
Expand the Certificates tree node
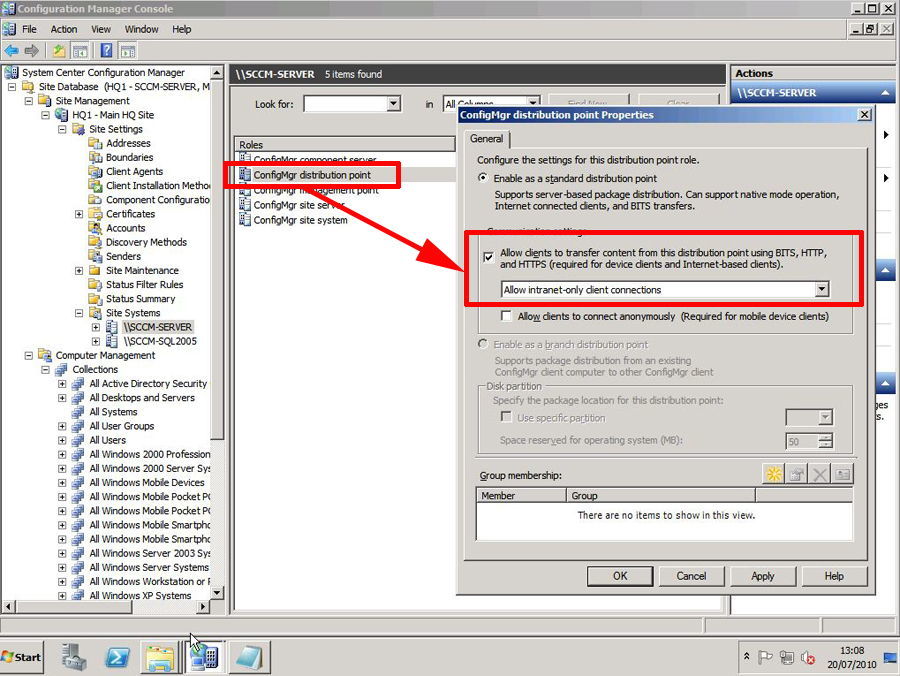click(79, 214)
